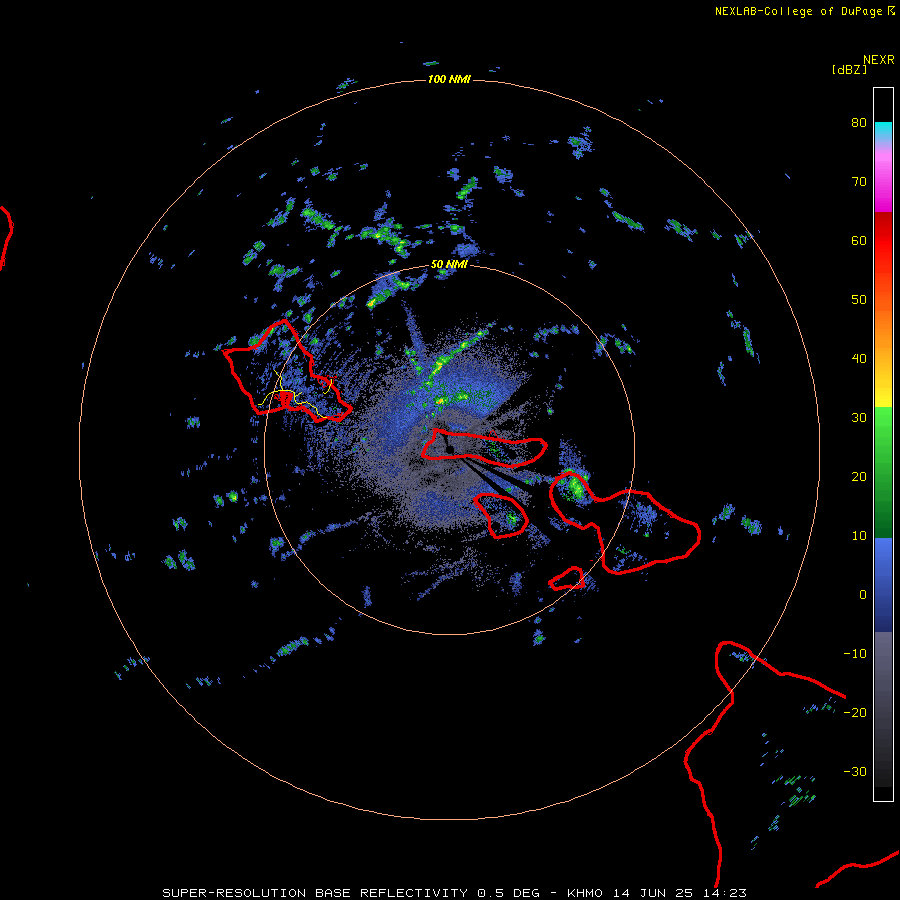The height and width of the screenshot is (900, 900).
Task: Click the -30 dBZ scale value
Action: pyautogui.click(x=855, y=772)
